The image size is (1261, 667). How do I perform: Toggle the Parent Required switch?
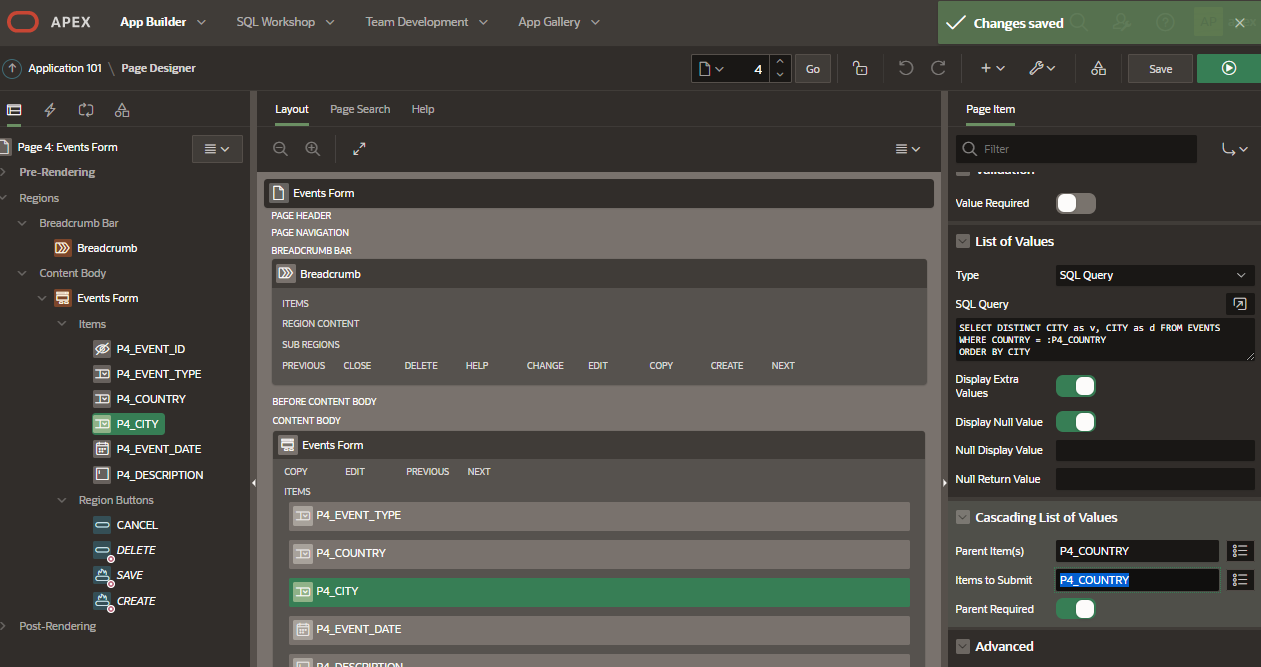click(1076, 609)
